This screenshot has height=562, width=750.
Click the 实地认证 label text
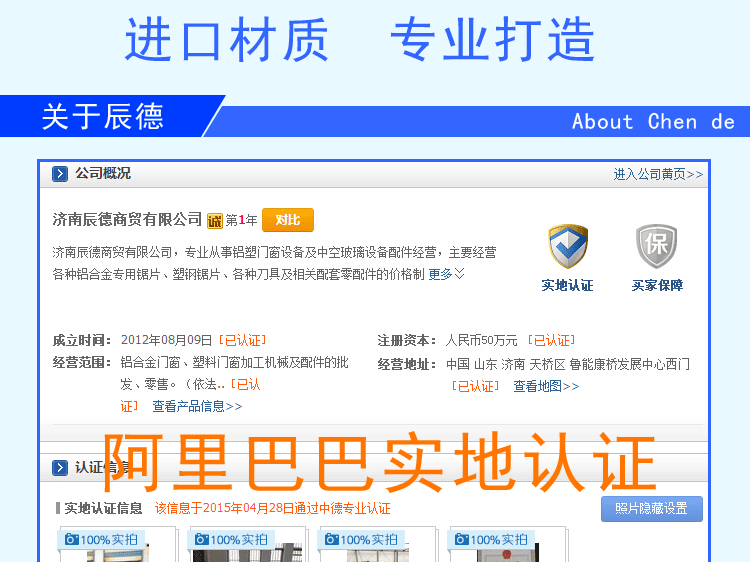[x=567, y=286]
